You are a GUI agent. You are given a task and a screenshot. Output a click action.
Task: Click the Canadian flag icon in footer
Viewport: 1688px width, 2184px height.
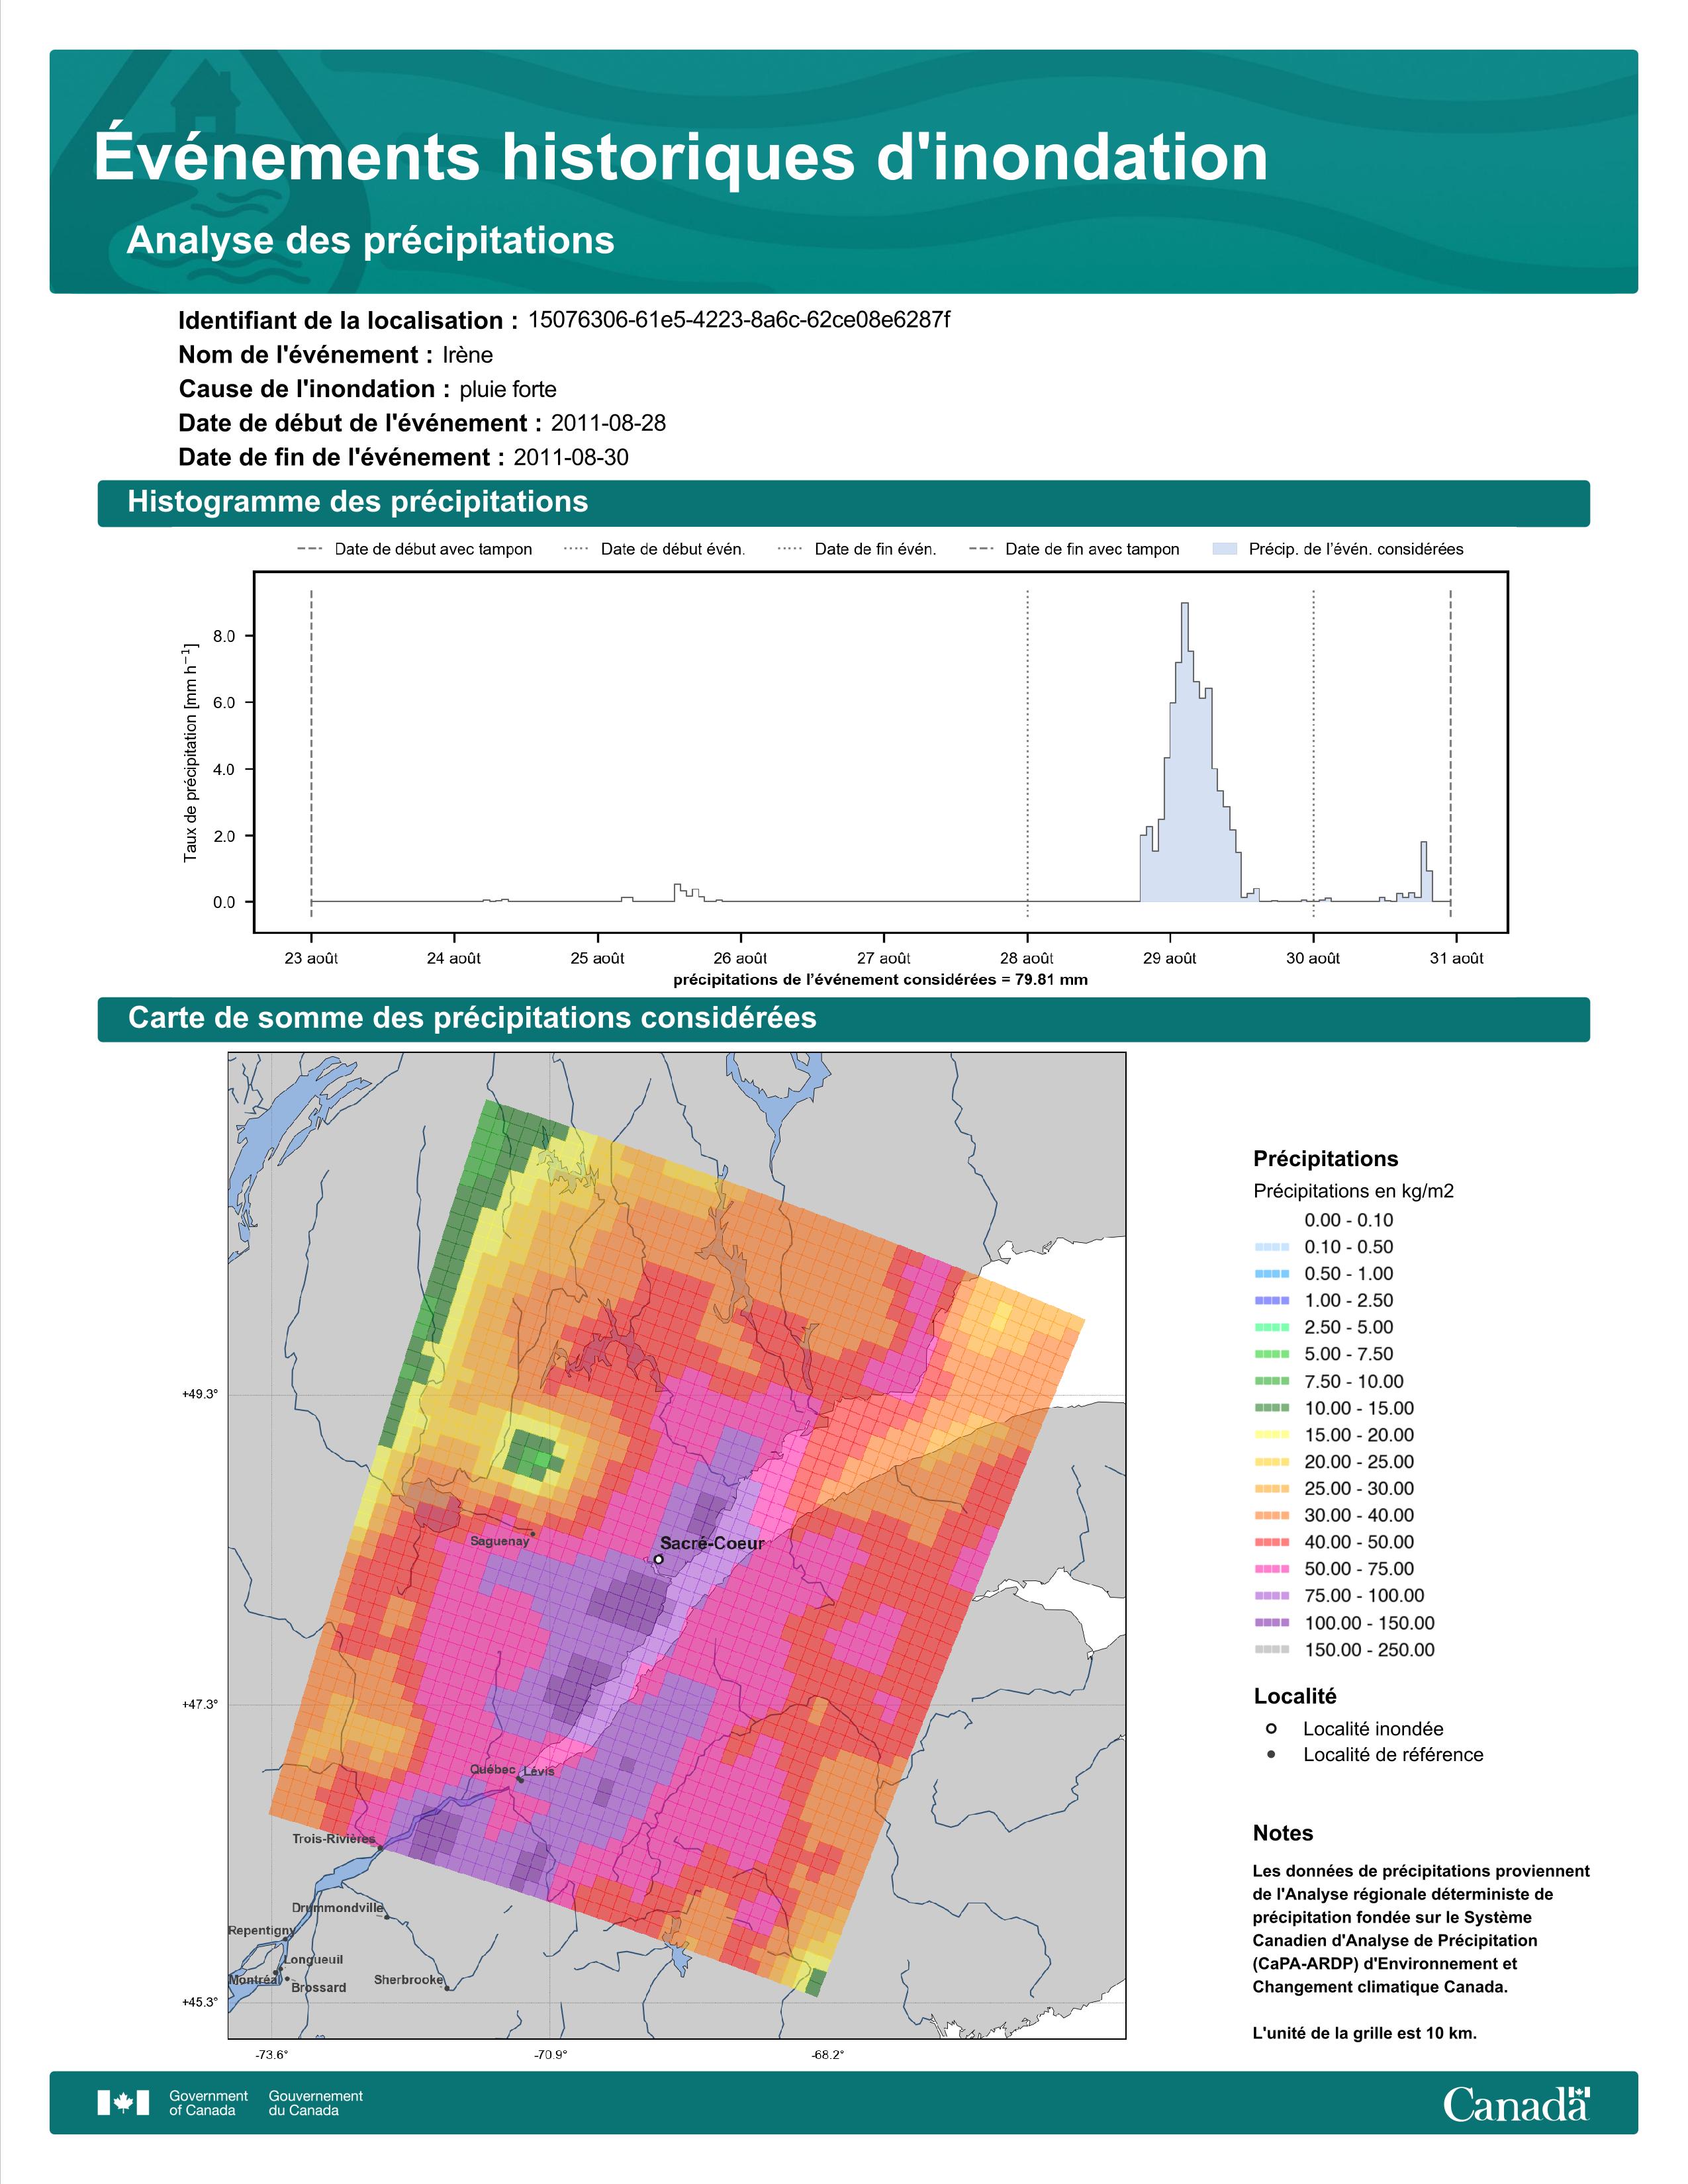point(123,2102)
